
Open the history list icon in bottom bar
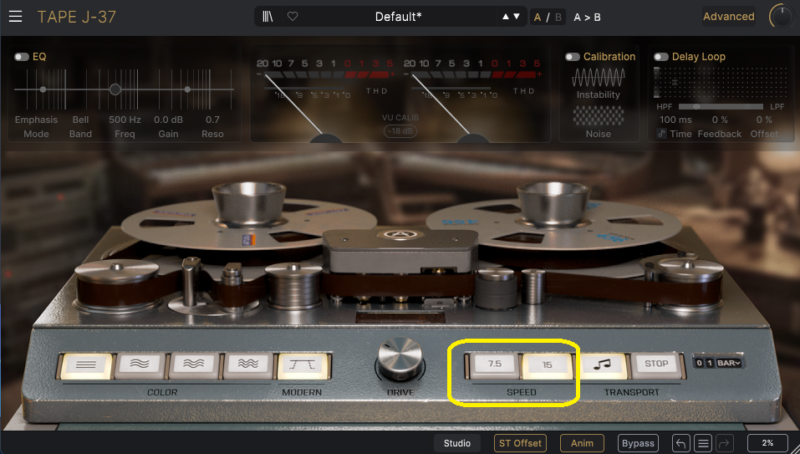coord(703,443)
